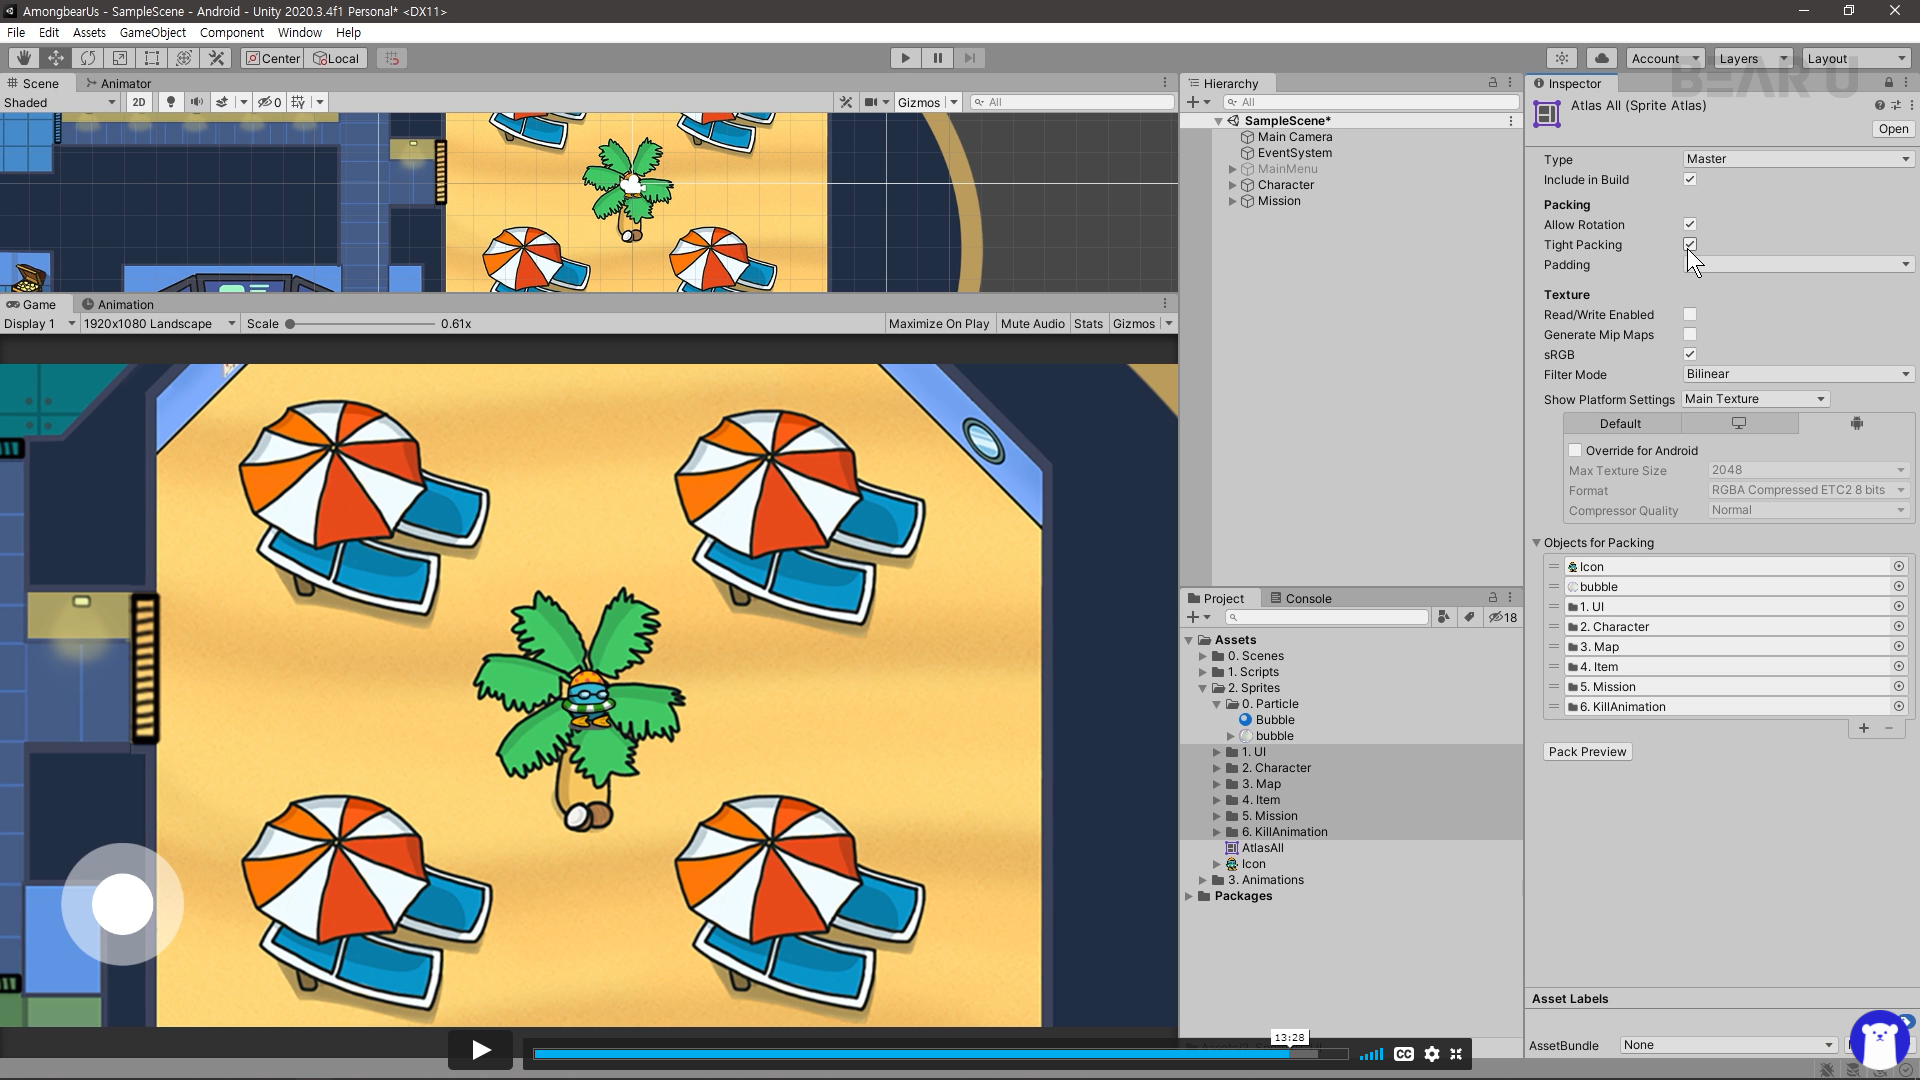Click the Stats button in Game view
Screen dimensions: 1920x1080
tap(1088, 324)
